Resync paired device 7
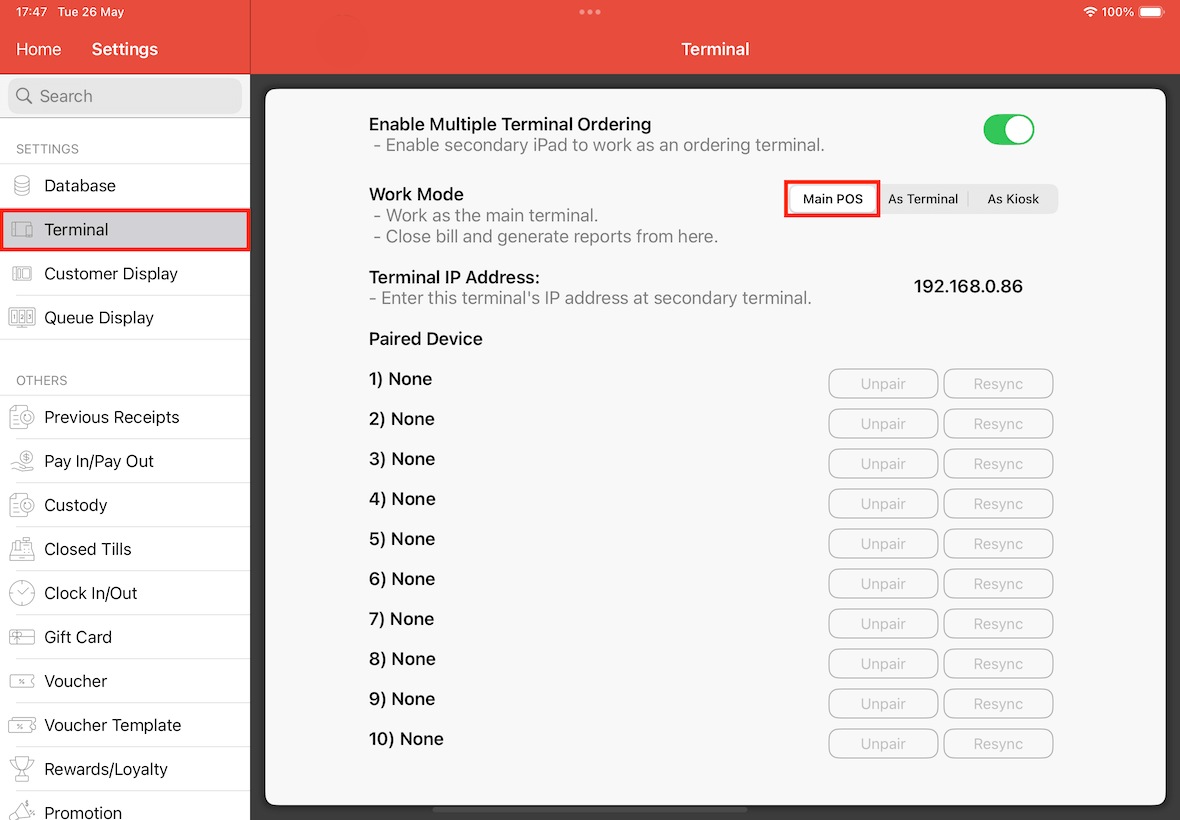The height and width of the screenshot is (820, 1180). pyautogui.click(x=998, y=624)
